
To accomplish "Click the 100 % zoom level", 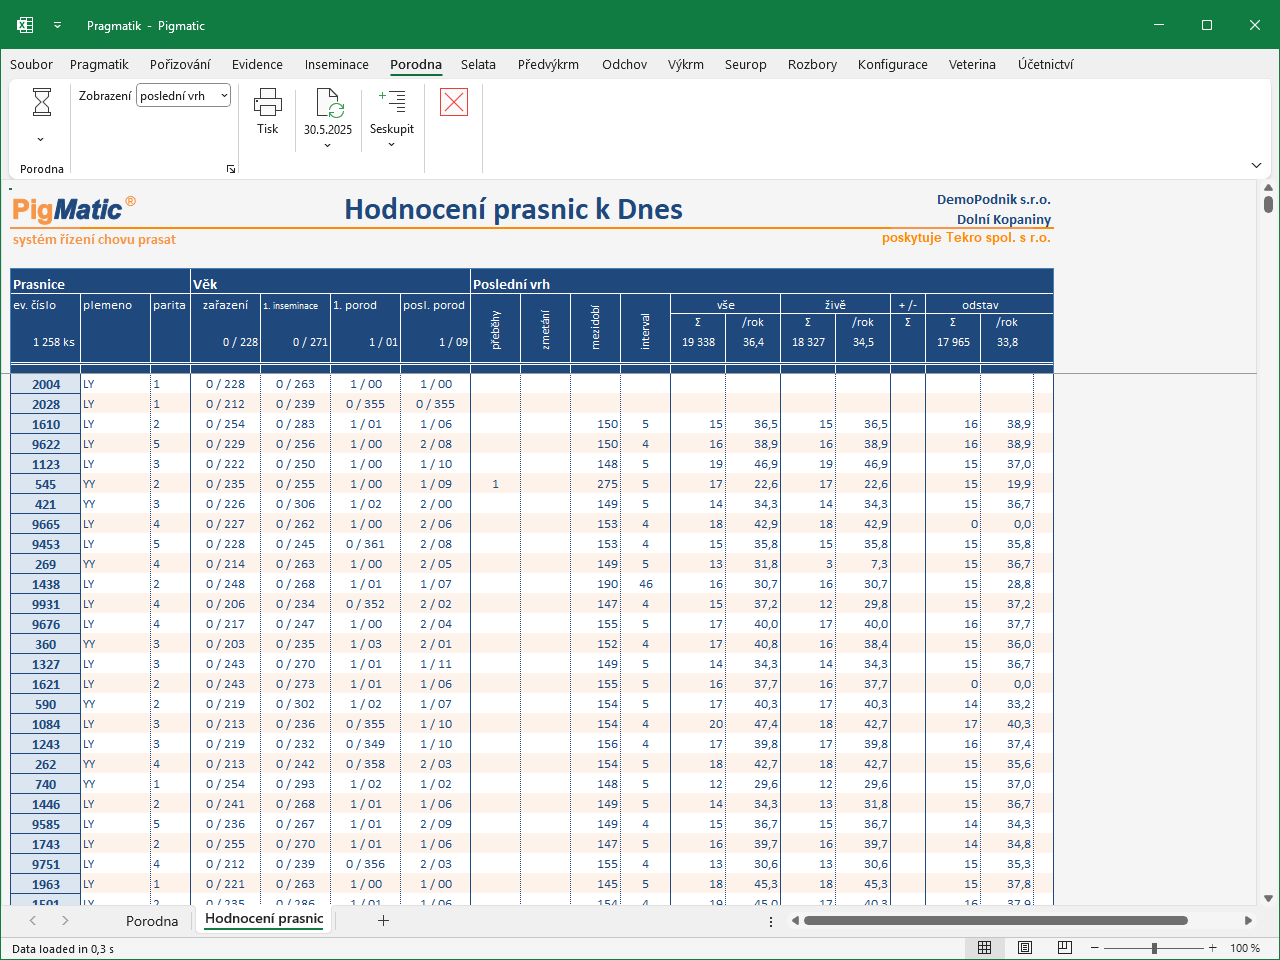I will [x=1245, y=948].
